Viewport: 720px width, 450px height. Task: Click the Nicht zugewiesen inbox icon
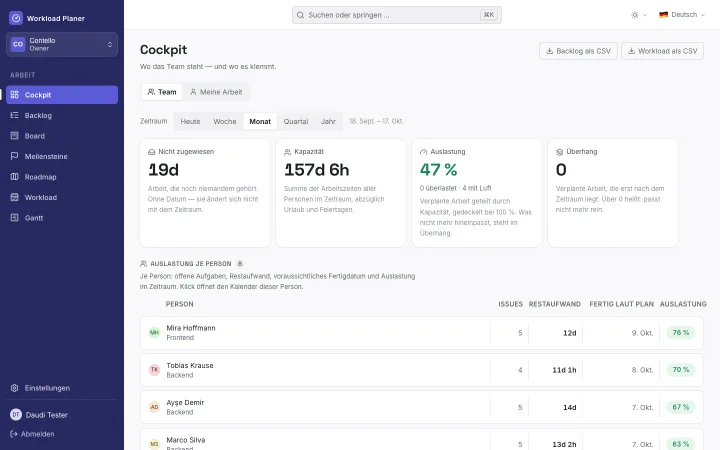click(152, 152)
